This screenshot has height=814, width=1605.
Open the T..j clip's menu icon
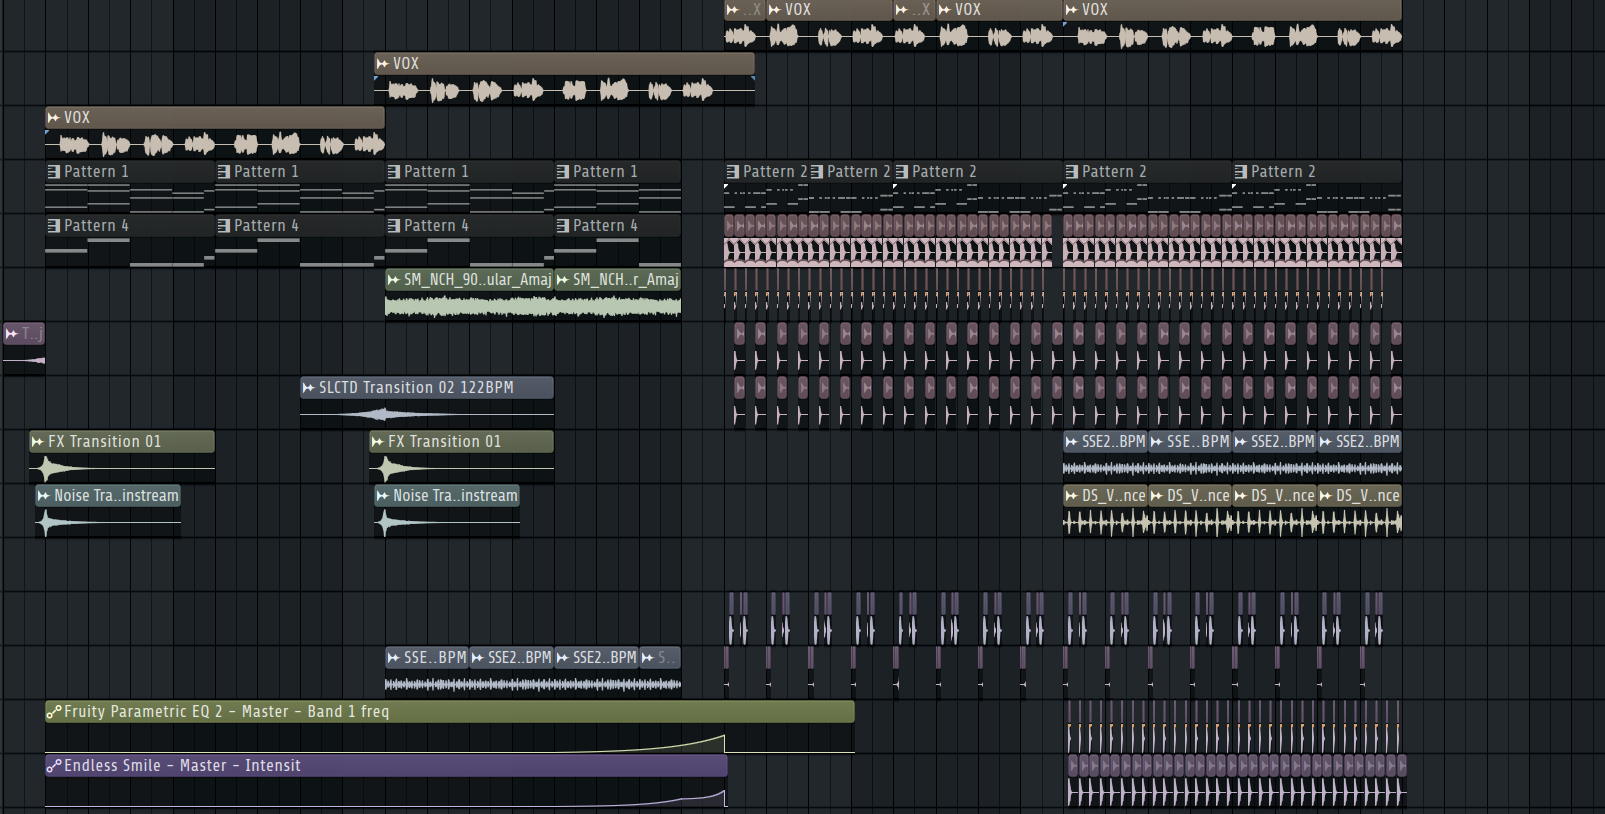coord(12,334)
